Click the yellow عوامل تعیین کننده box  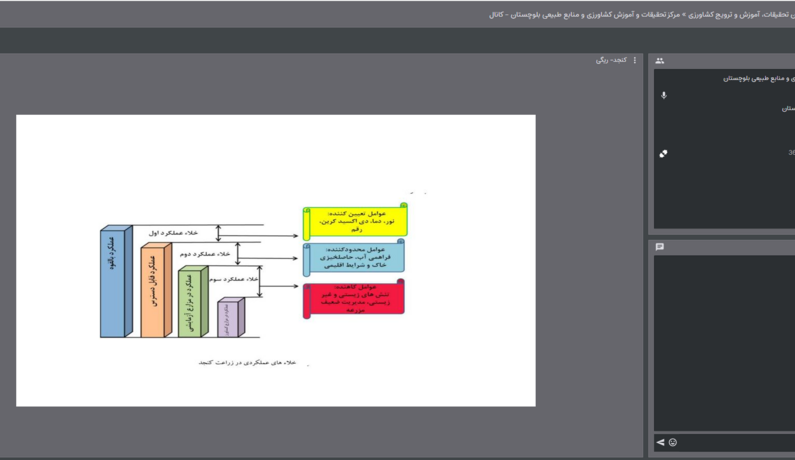click(355, 221)
